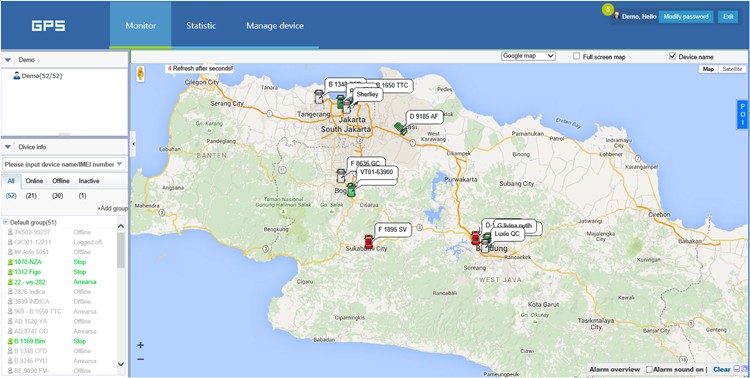Click the red car marker F 1895 SV

368,242
